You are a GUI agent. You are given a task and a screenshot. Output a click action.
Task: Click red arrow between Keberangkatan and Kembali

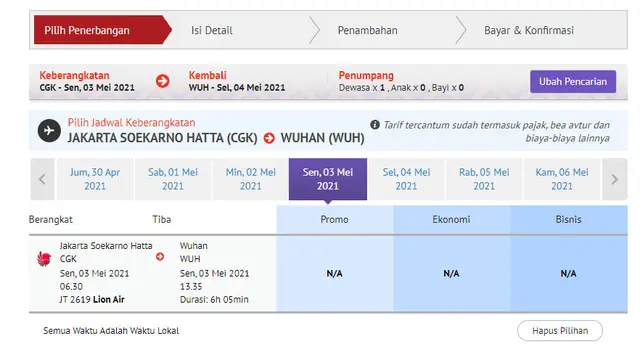162,81
